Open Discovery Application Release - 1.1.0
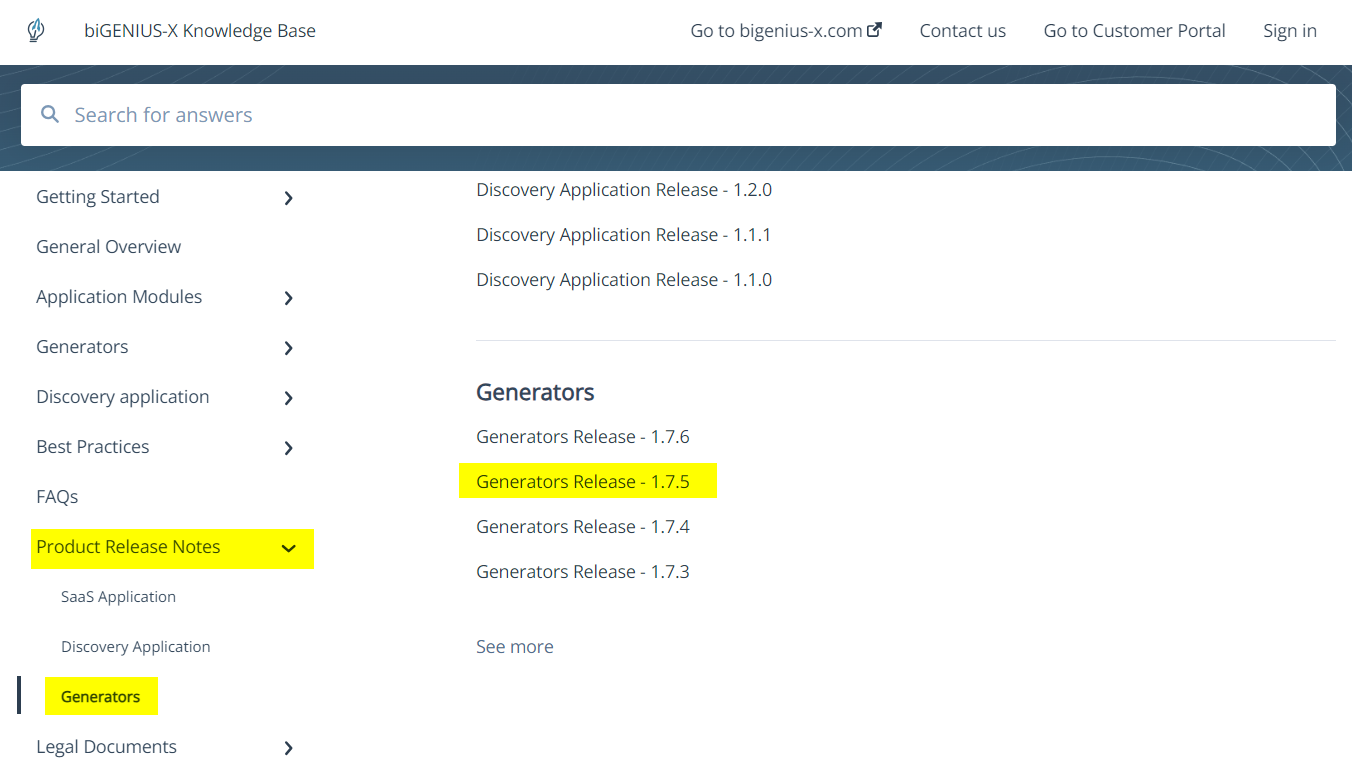Image resolution: width=1352 pixels, height=783 pixels. click(x=624, y=280)
